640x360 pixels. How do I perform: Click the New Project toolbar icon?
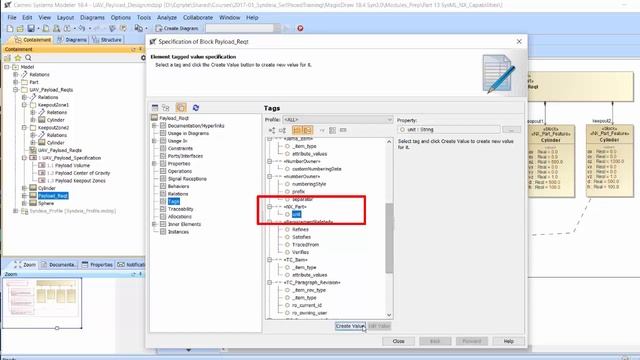[x=10, y=29]
